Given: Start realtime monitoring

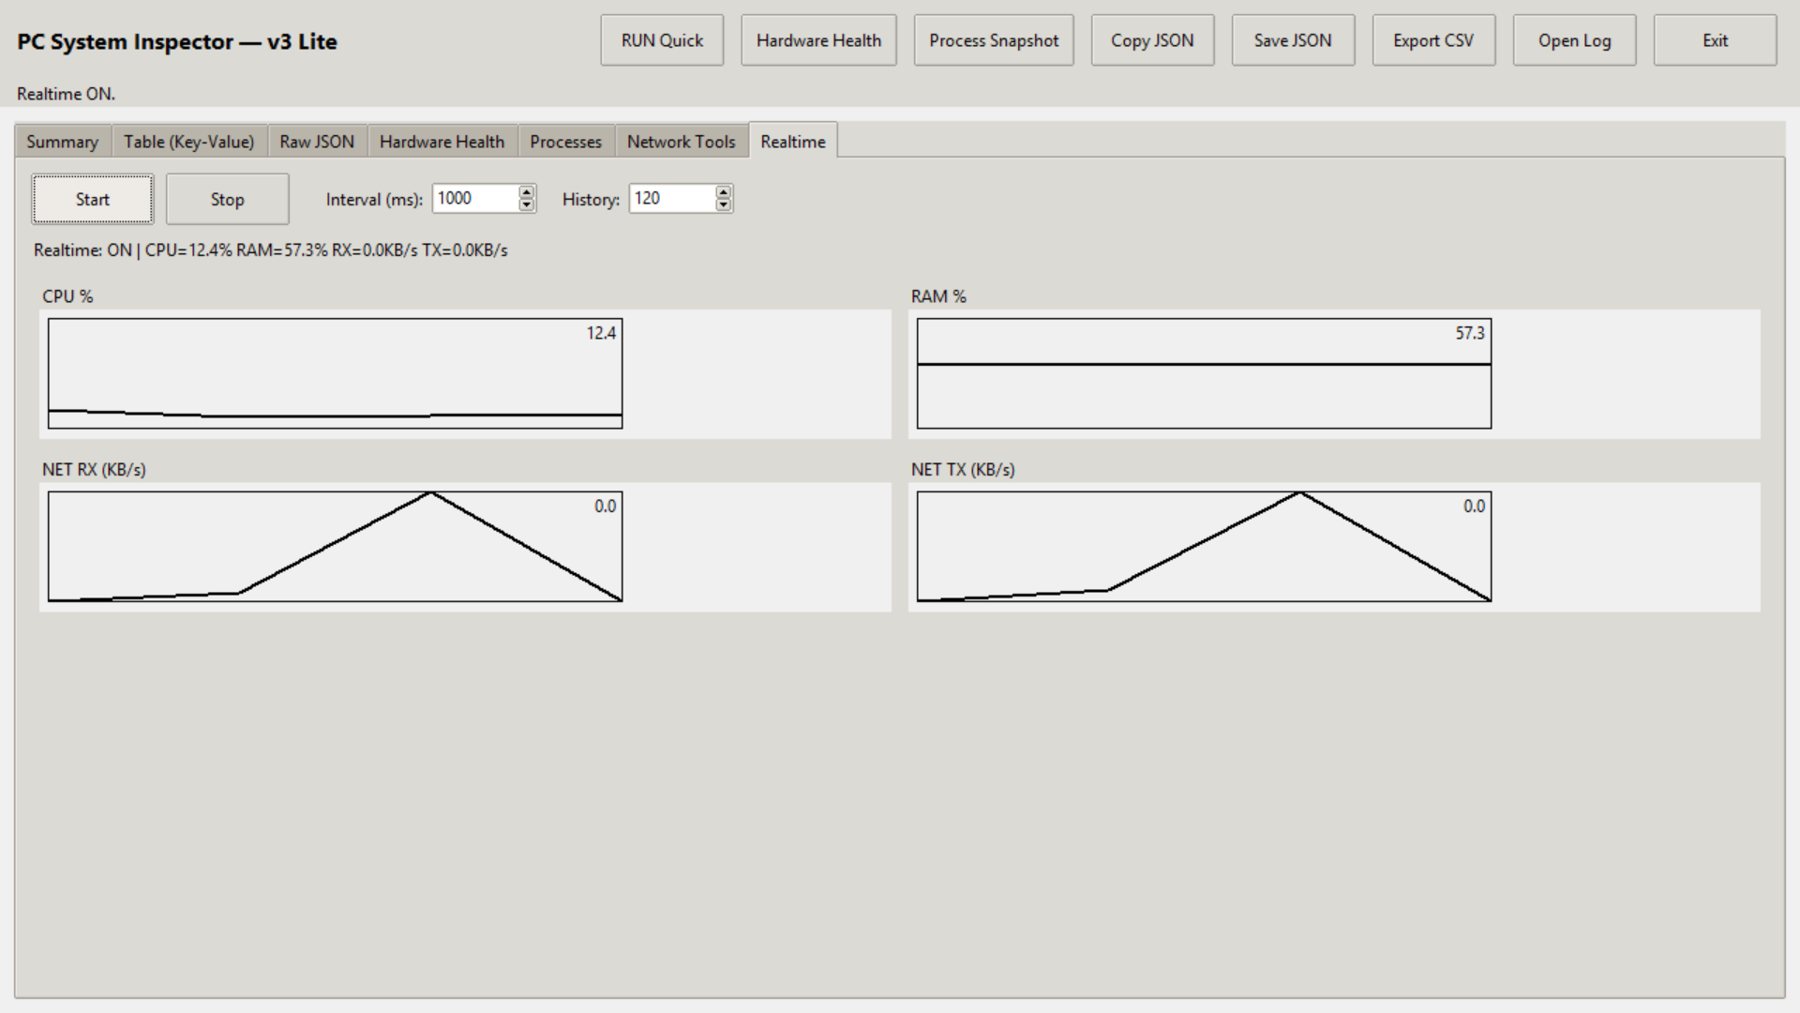Looking at the screenshot, I should [x=92, y=199].
